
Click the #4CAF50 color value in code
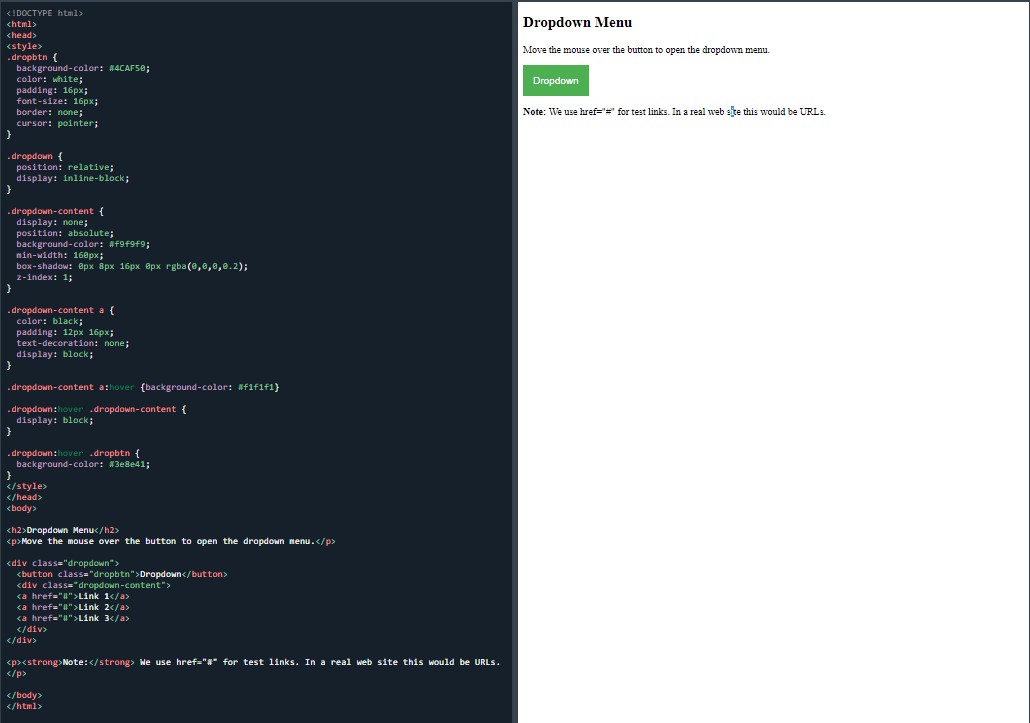(x=129, y=68)
